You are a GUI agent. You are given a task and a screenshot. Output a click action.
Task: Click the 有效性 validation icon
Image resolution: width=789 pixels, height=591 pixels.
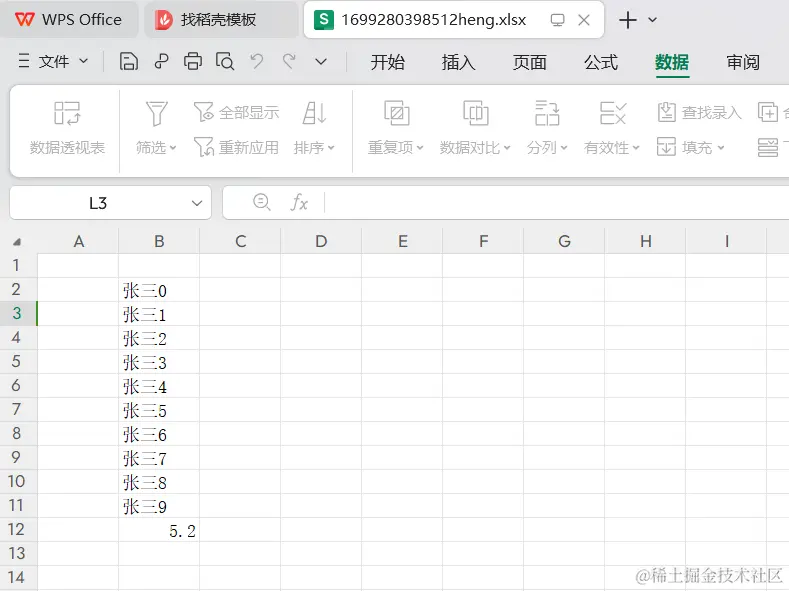[612, 113]
